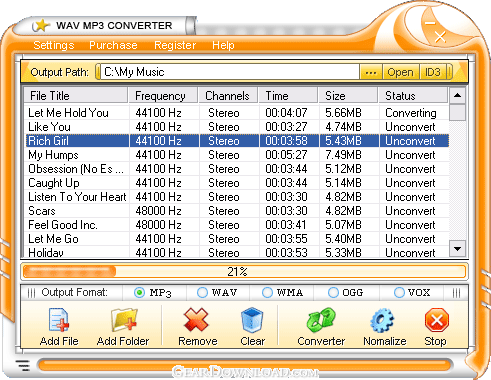Select the WAV output format
Screen dimensions: 491x380
point(202,293)
